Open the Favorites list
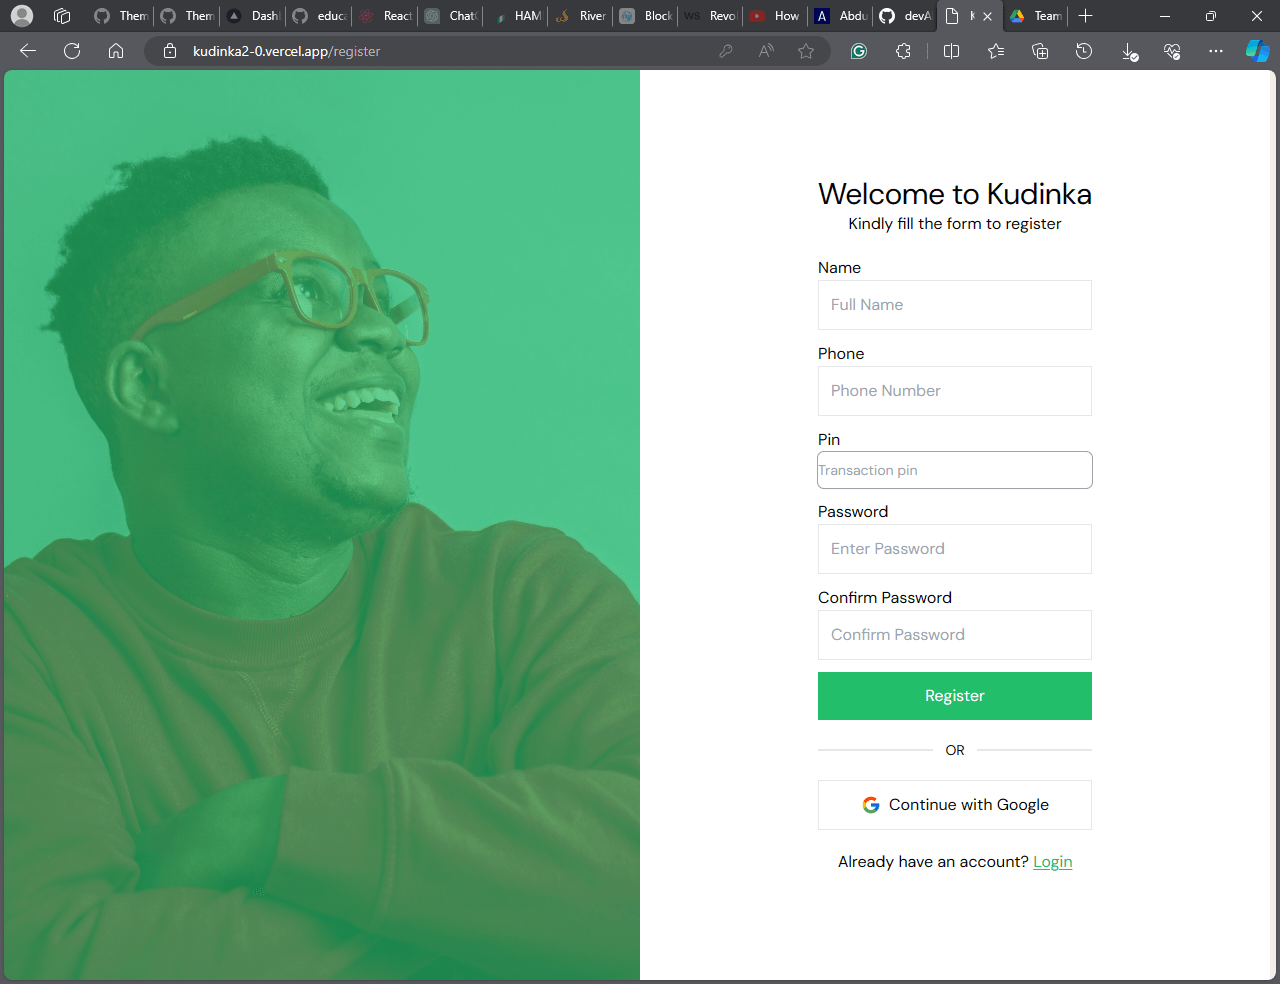 point(996,51)
